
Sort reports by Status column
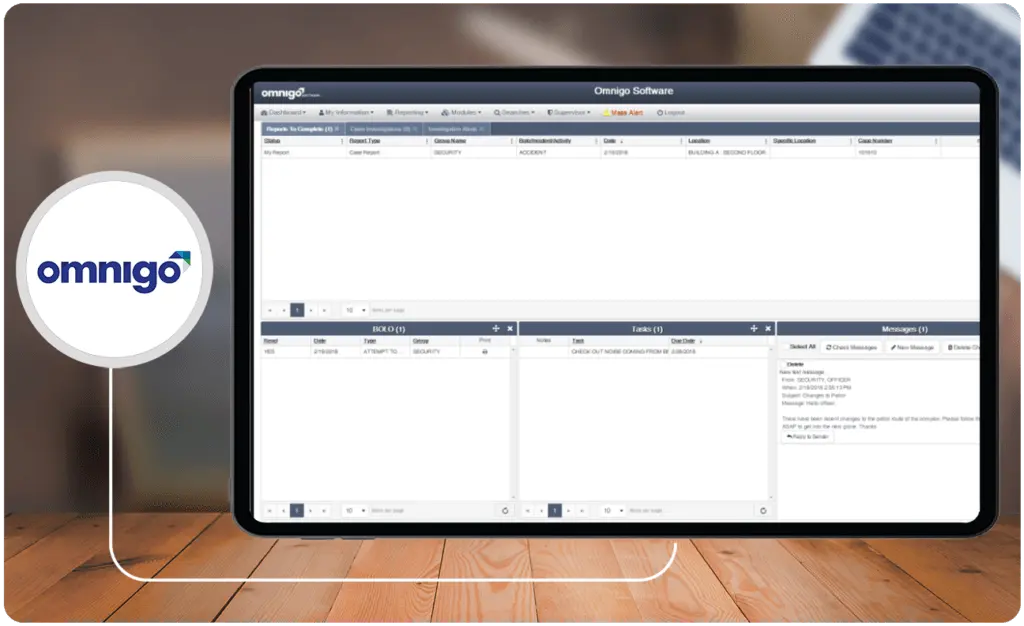pos(272,141)
